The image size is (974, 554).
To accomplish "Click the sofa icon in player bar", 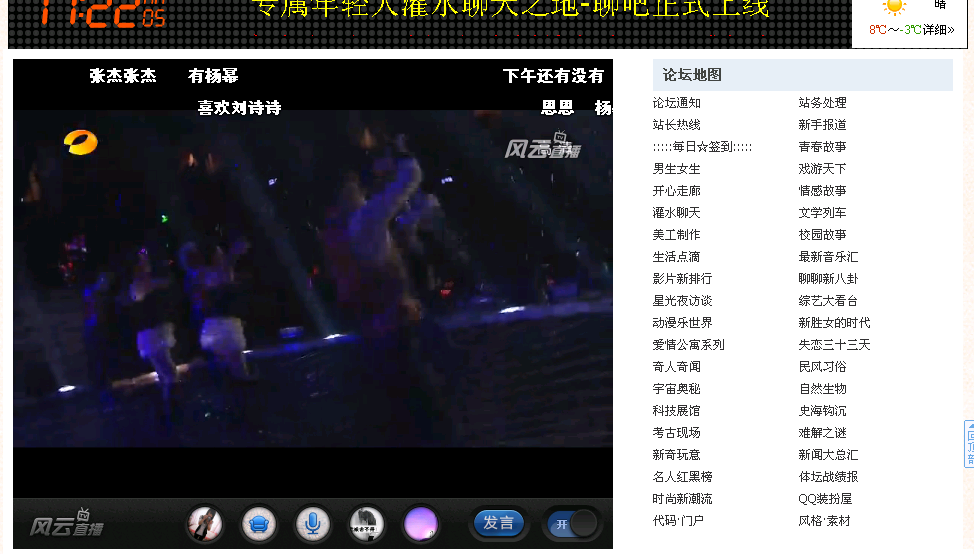I will tap(259, 523).
